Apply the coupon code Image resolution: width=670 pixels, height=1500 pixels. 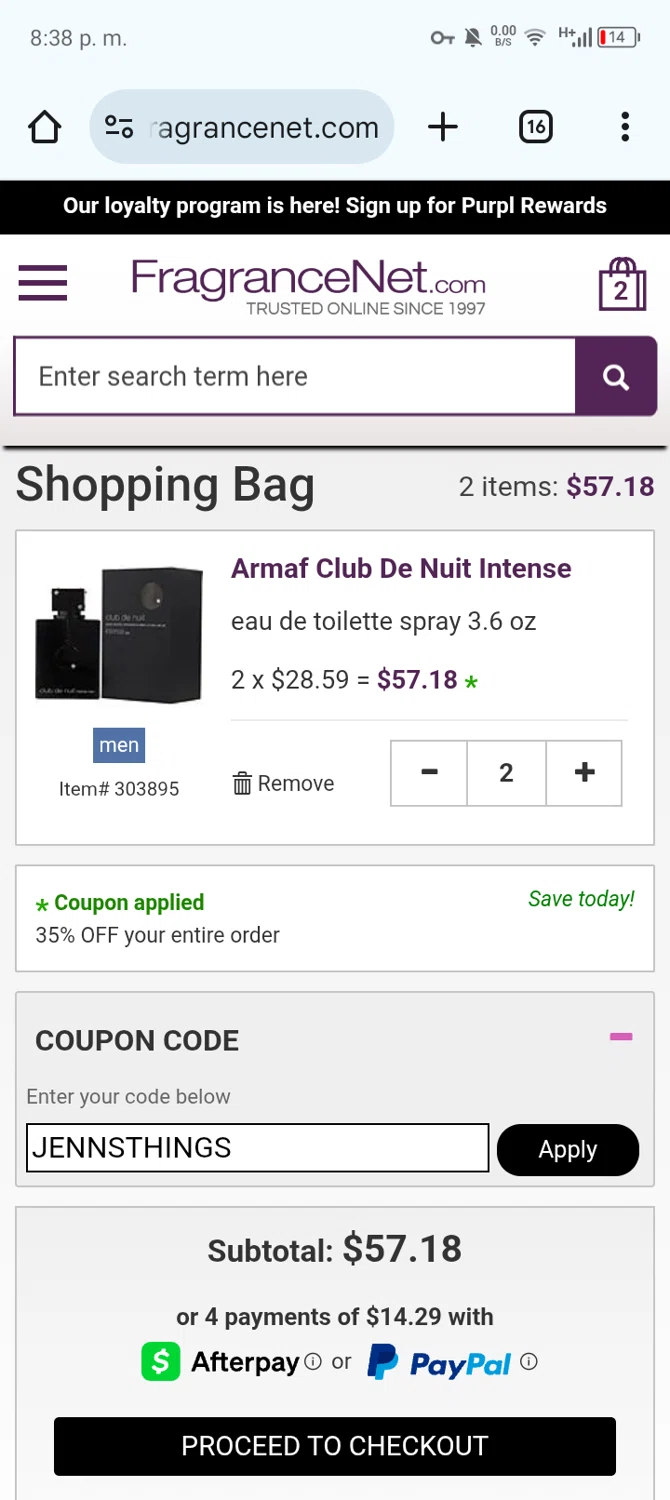[567, 1150]
